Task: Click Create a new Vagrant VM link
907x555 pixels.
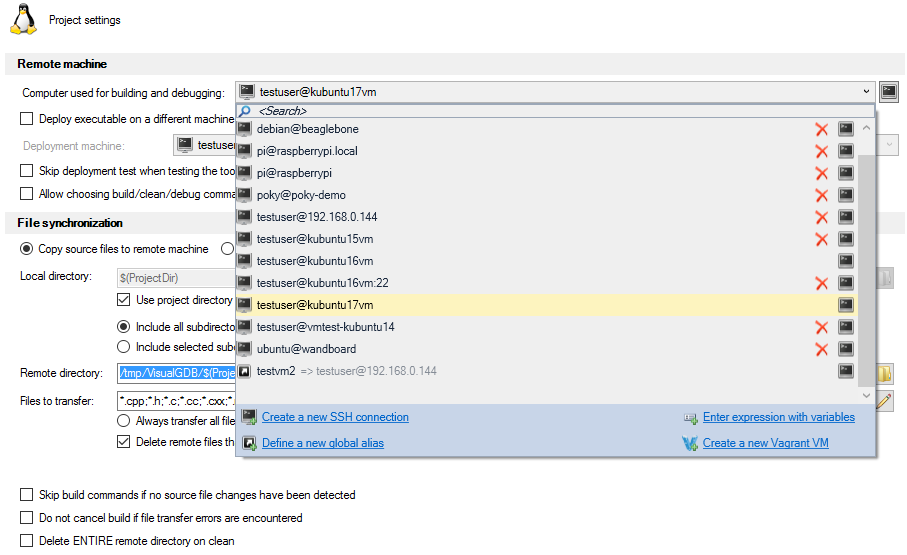Action: coord(765,443)
